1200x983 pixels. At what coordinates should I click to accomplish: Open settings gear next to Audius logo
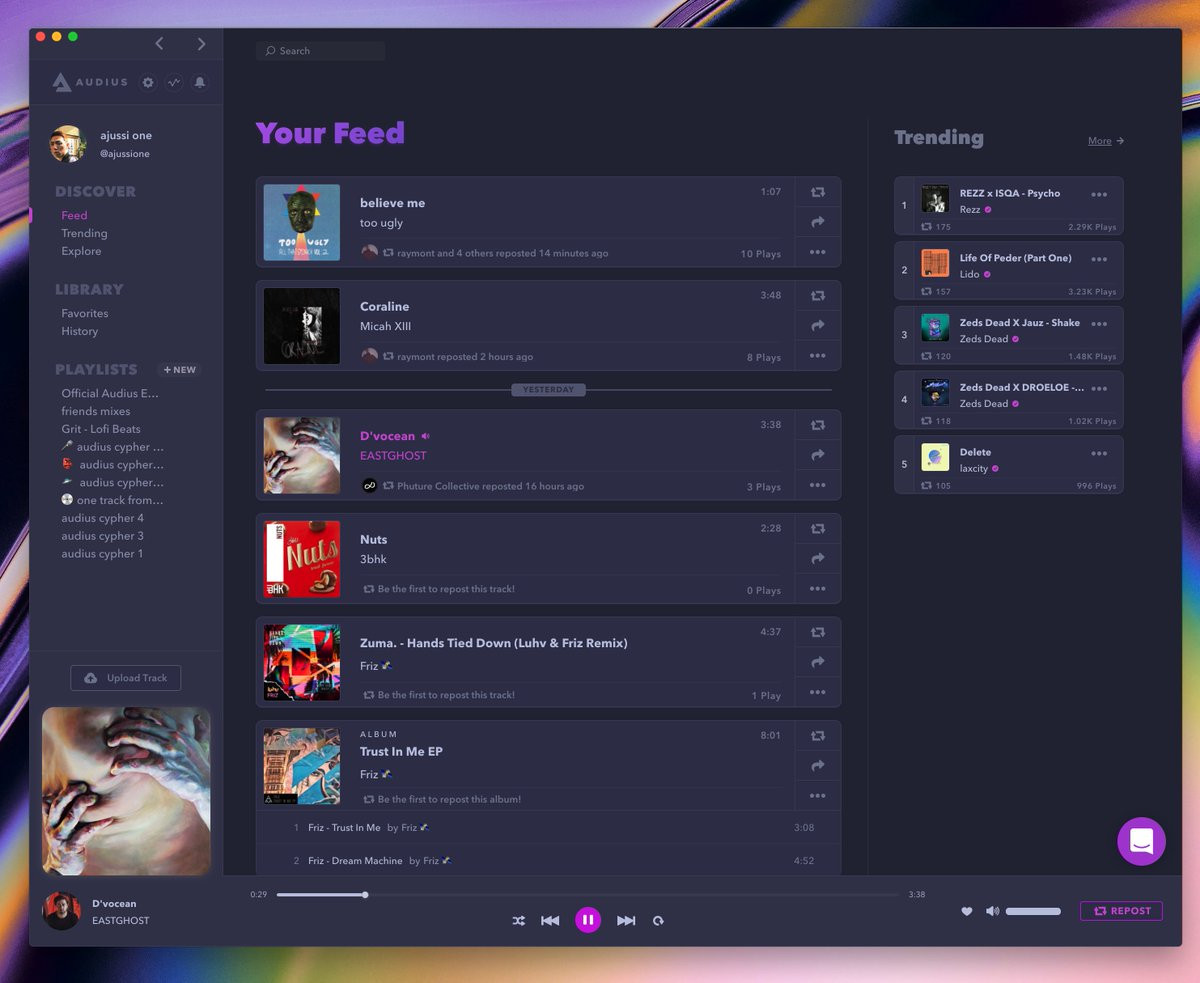(x=148, y=82)
